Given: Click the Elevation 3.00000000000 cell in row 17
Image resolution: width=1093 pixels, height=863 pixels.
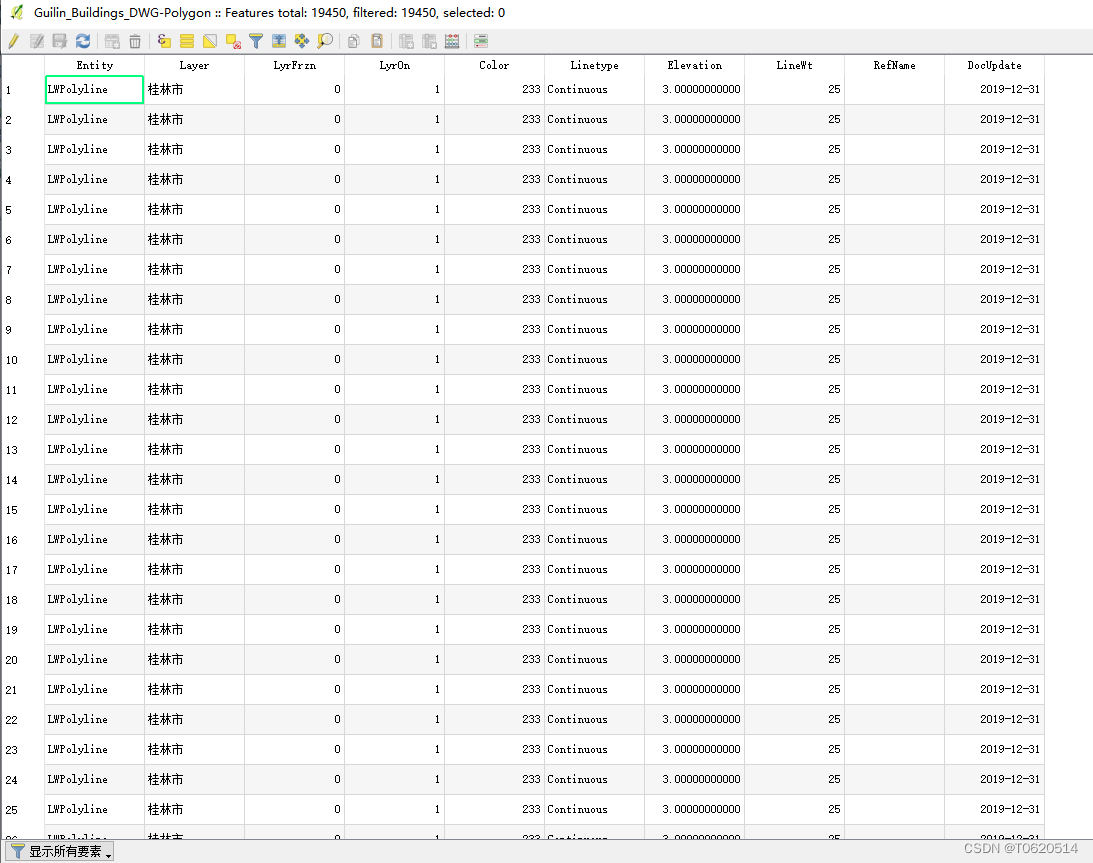Looking at the screenshot, I should click(x=694, y=569).
